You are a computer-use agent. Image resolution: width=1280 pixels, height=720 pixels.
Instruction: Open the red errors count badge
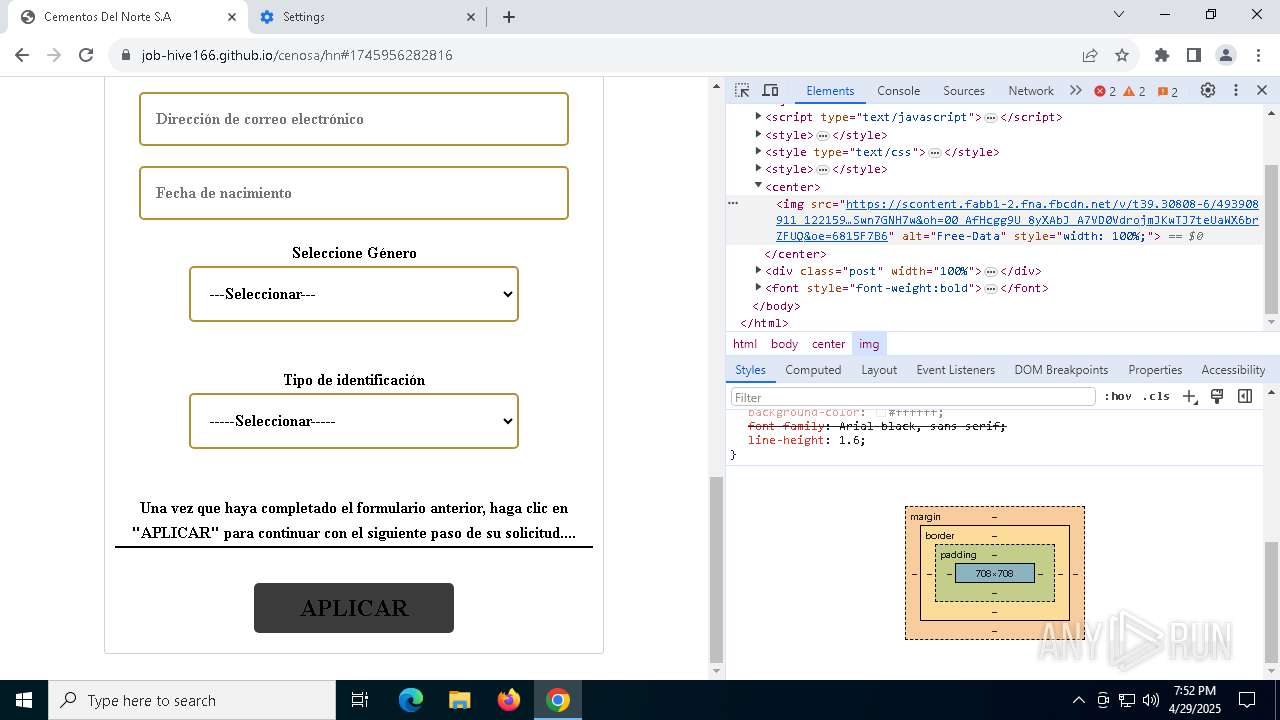[x=1105, y=91]
